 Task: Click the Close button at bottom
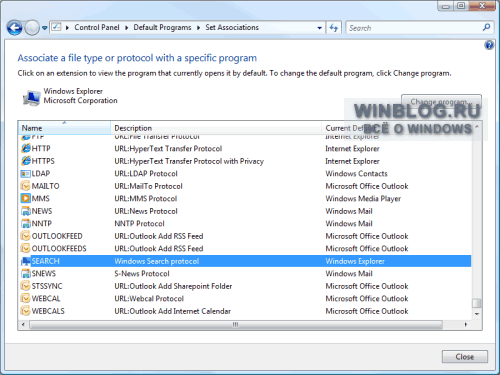tap(465, 357)
